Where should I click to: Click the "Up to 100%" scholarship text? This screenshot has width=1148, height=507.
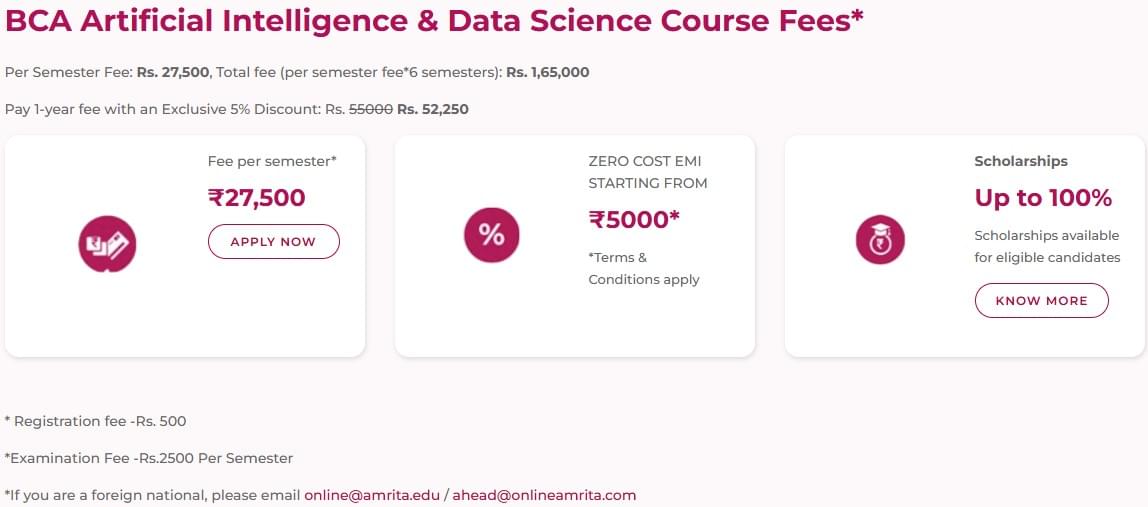tap(1043, 198)
